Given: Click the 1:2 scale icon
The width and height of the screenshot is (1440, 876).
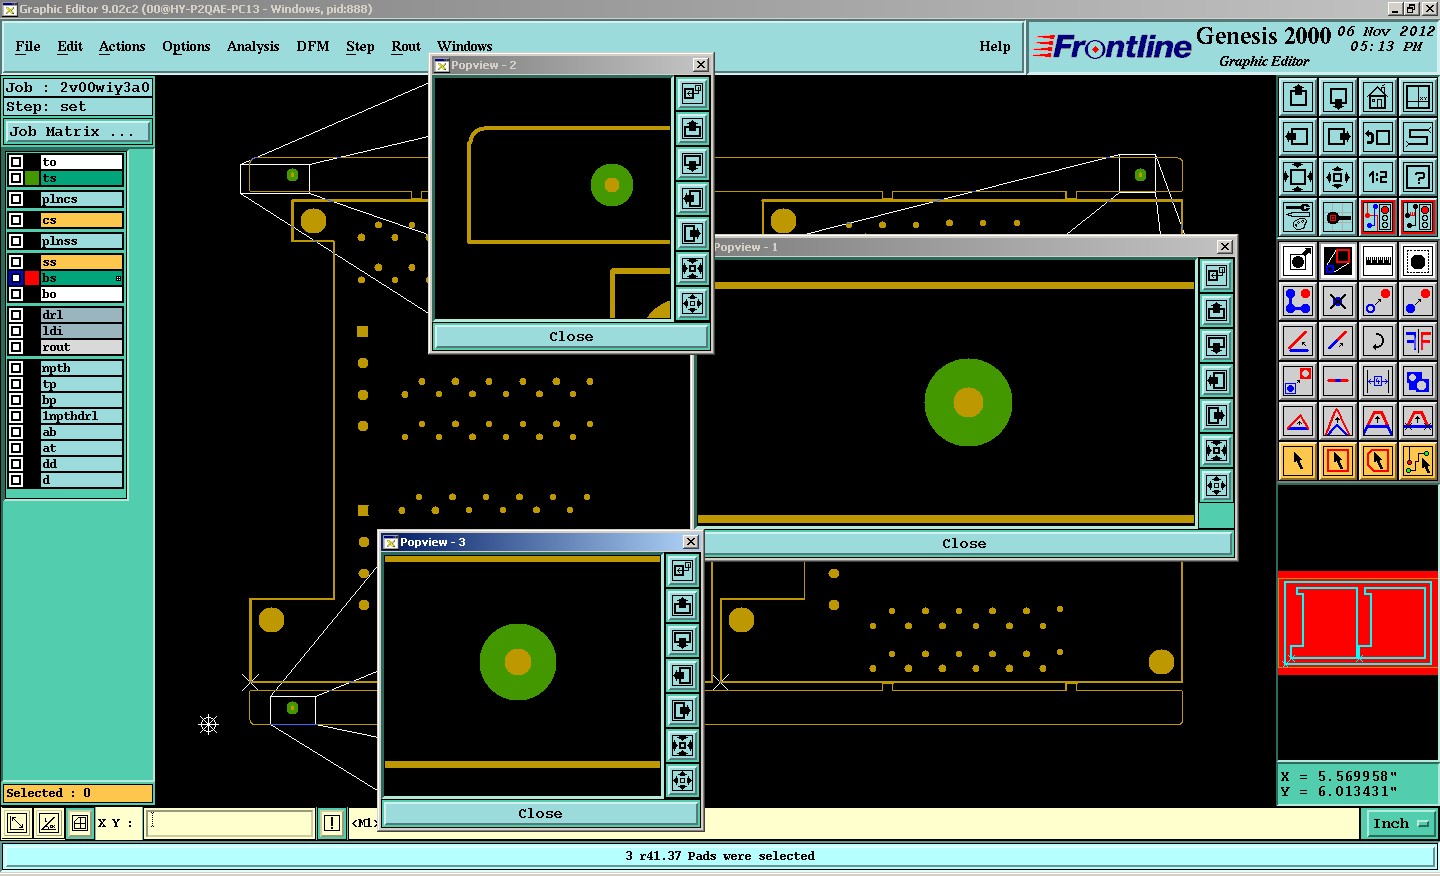Looking at the screenshot, I should coord(1378,177).
